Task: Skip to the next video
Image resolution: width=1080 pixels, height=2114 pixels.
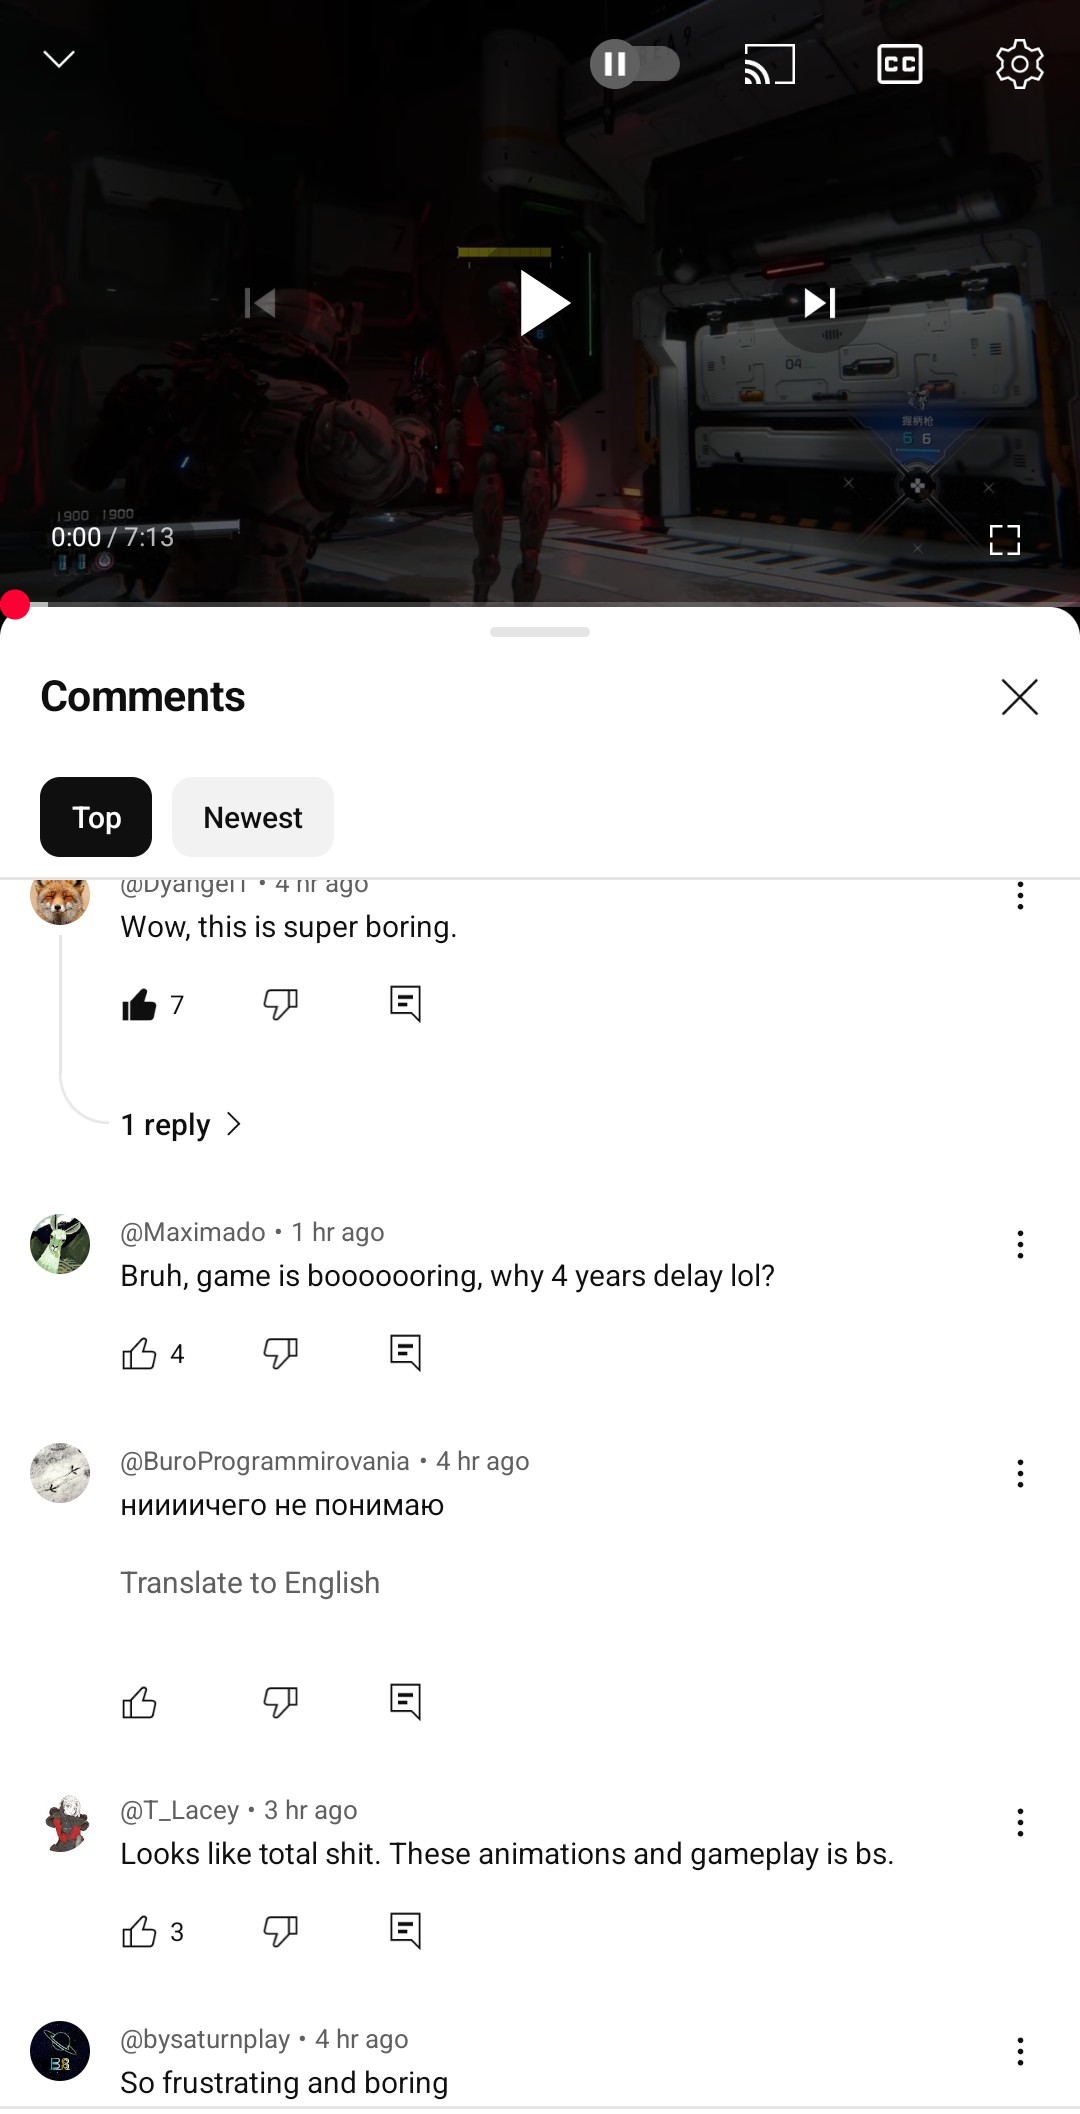Action: click(820, 303)
